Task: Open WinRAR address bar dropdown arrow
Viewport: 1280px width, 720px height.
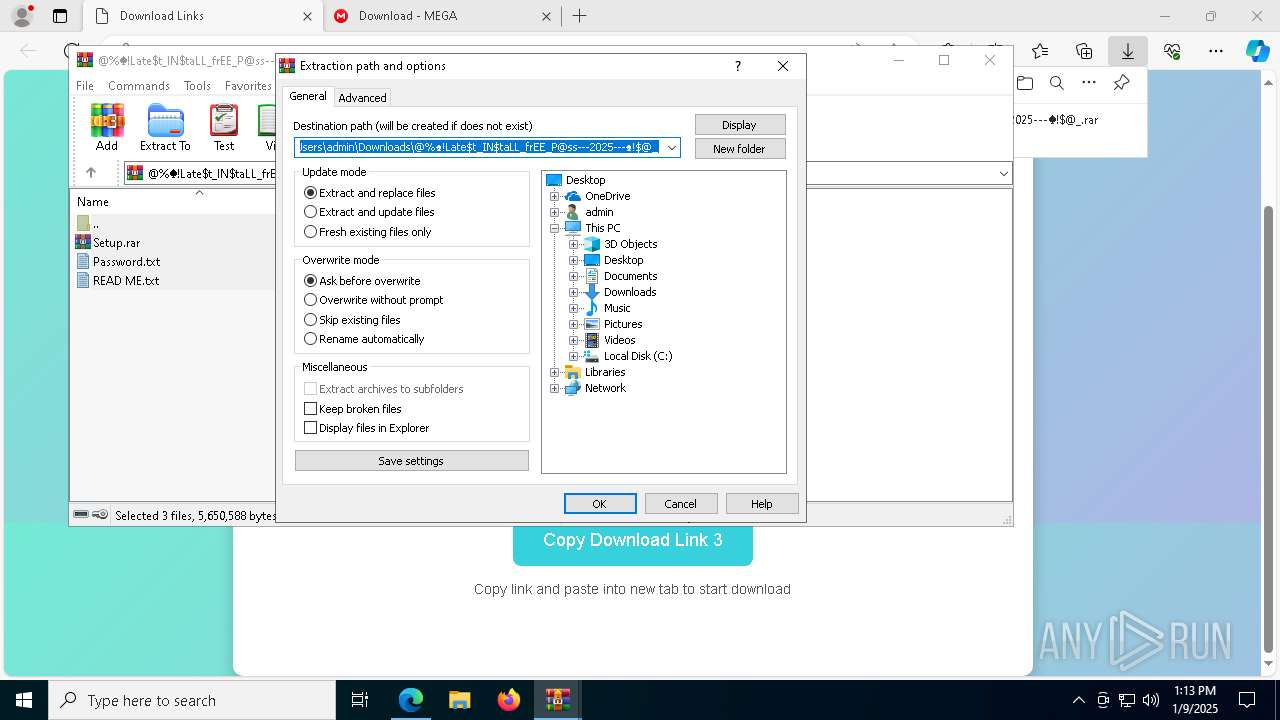Action: pos(1003,173)
